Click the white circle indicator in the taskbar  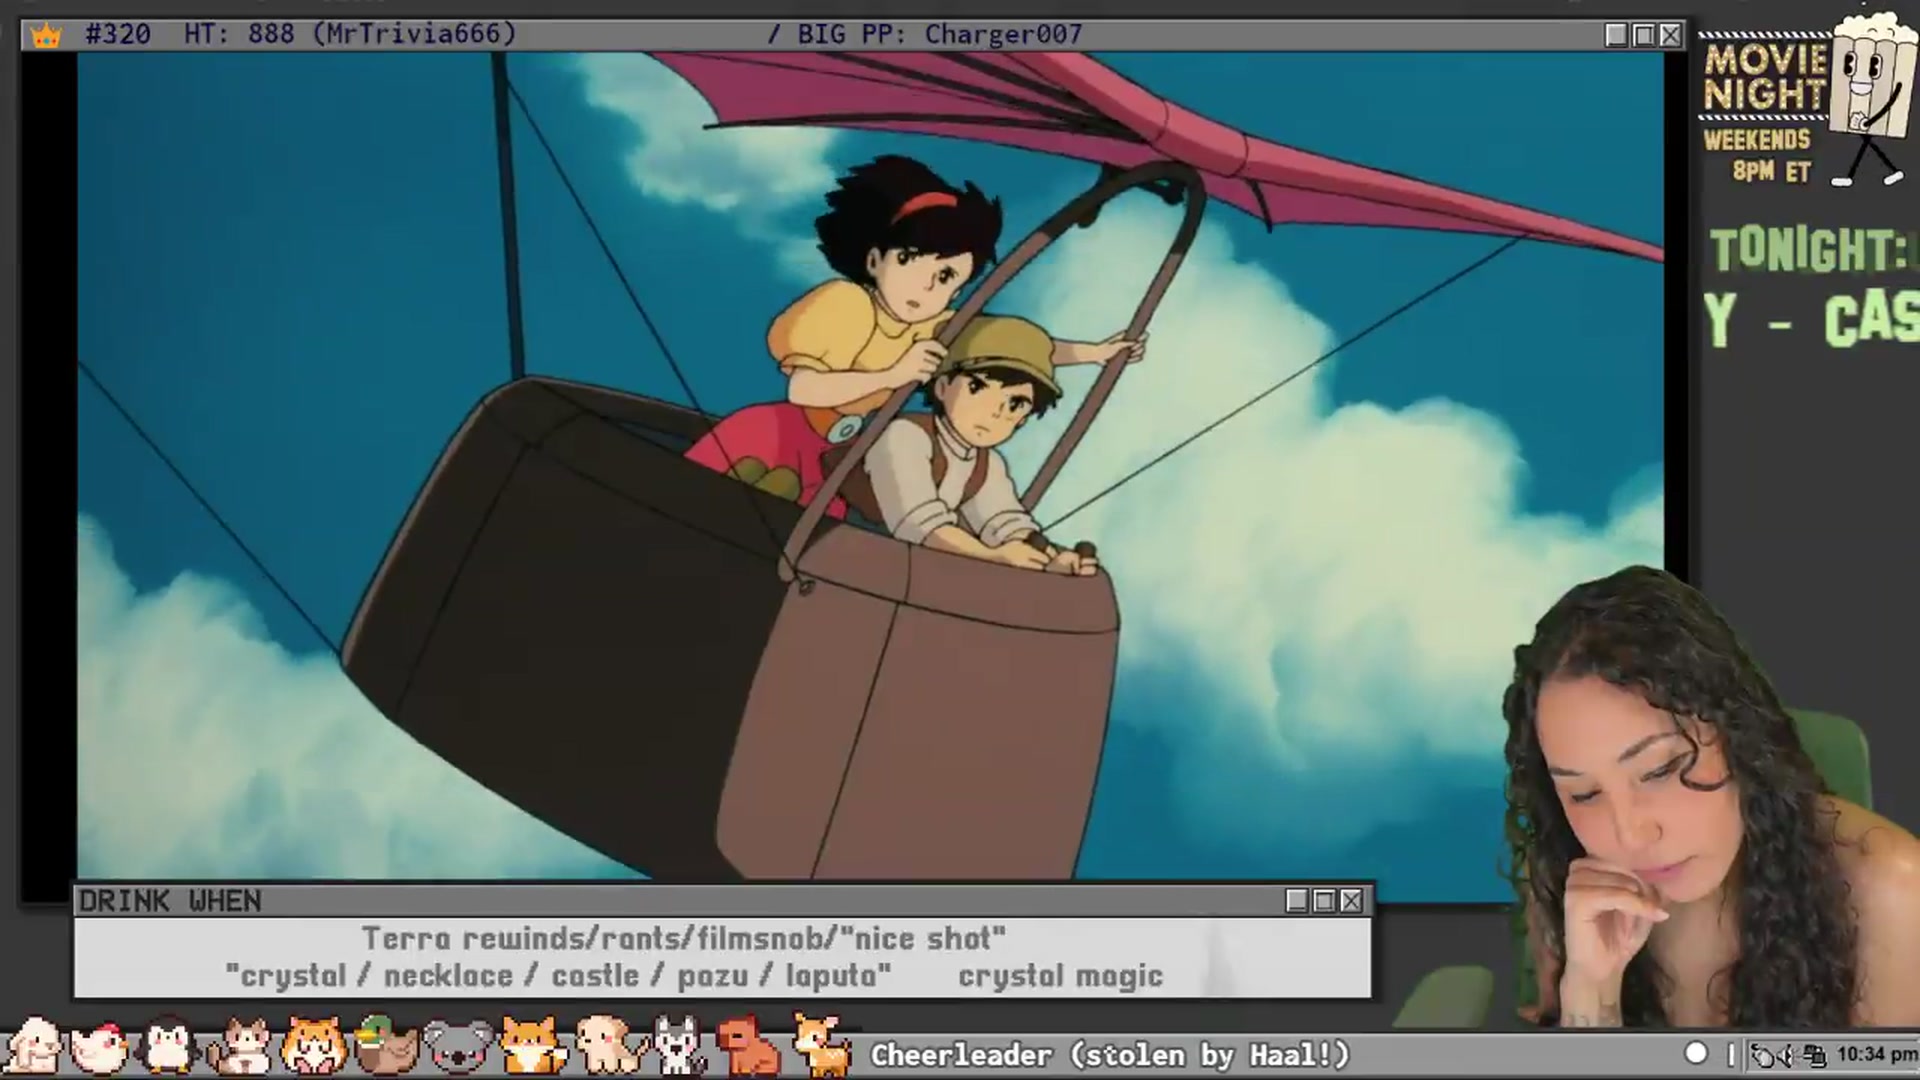point(1696,1053)
